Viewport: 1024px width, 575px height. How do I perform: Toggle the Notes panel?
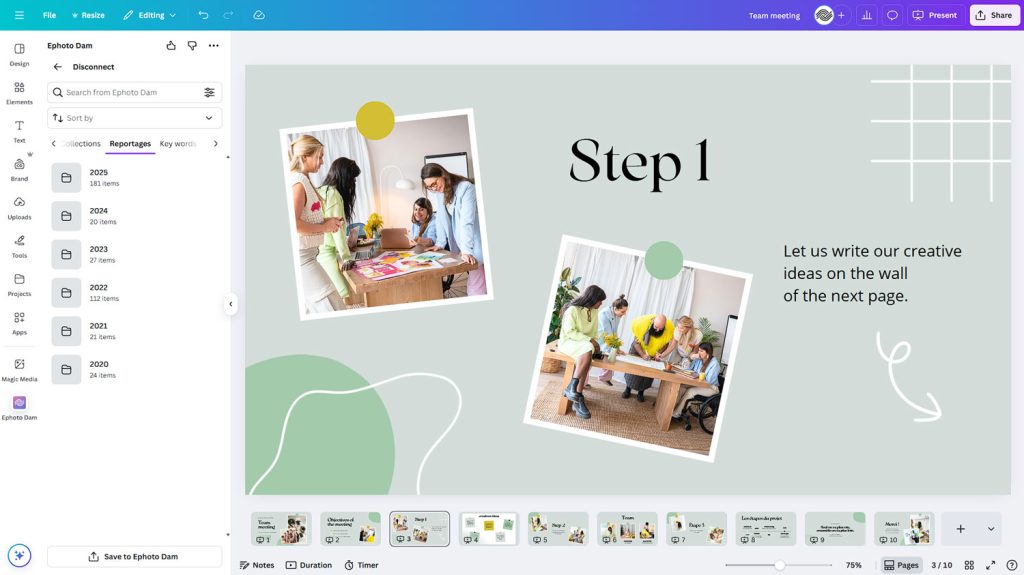tap(257, 565)
